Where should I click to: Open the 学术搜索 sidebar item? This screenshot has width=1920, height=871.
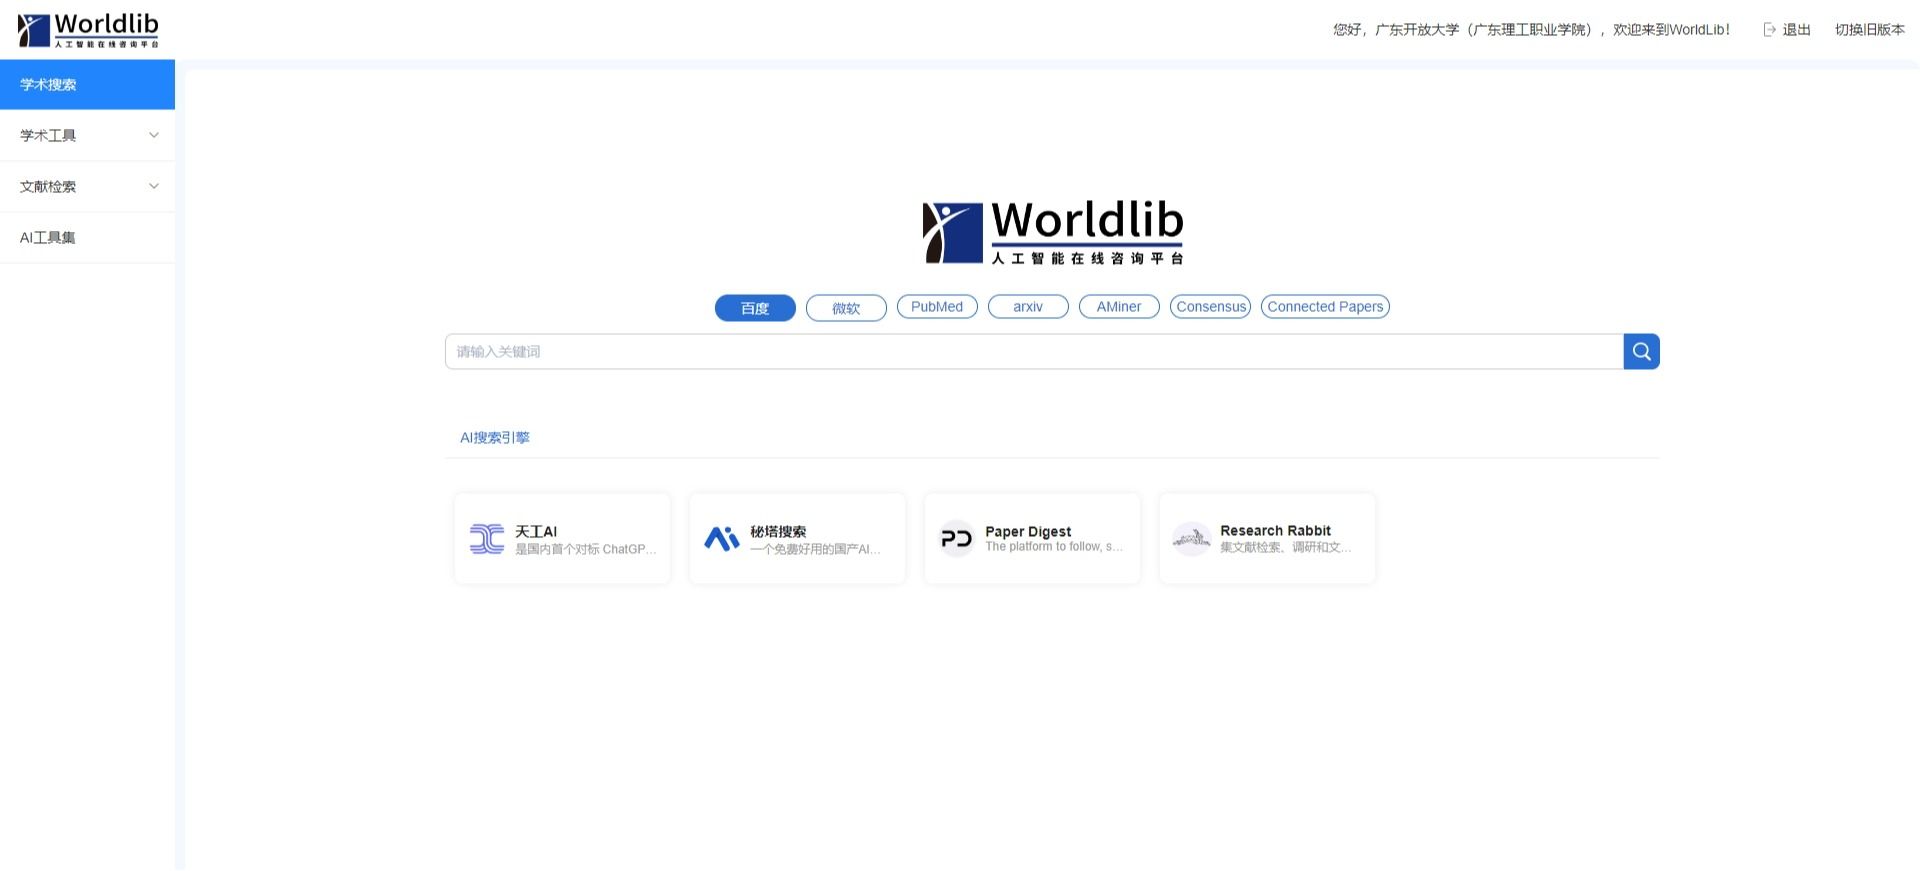pyautogui.click(x=87, y=85)
